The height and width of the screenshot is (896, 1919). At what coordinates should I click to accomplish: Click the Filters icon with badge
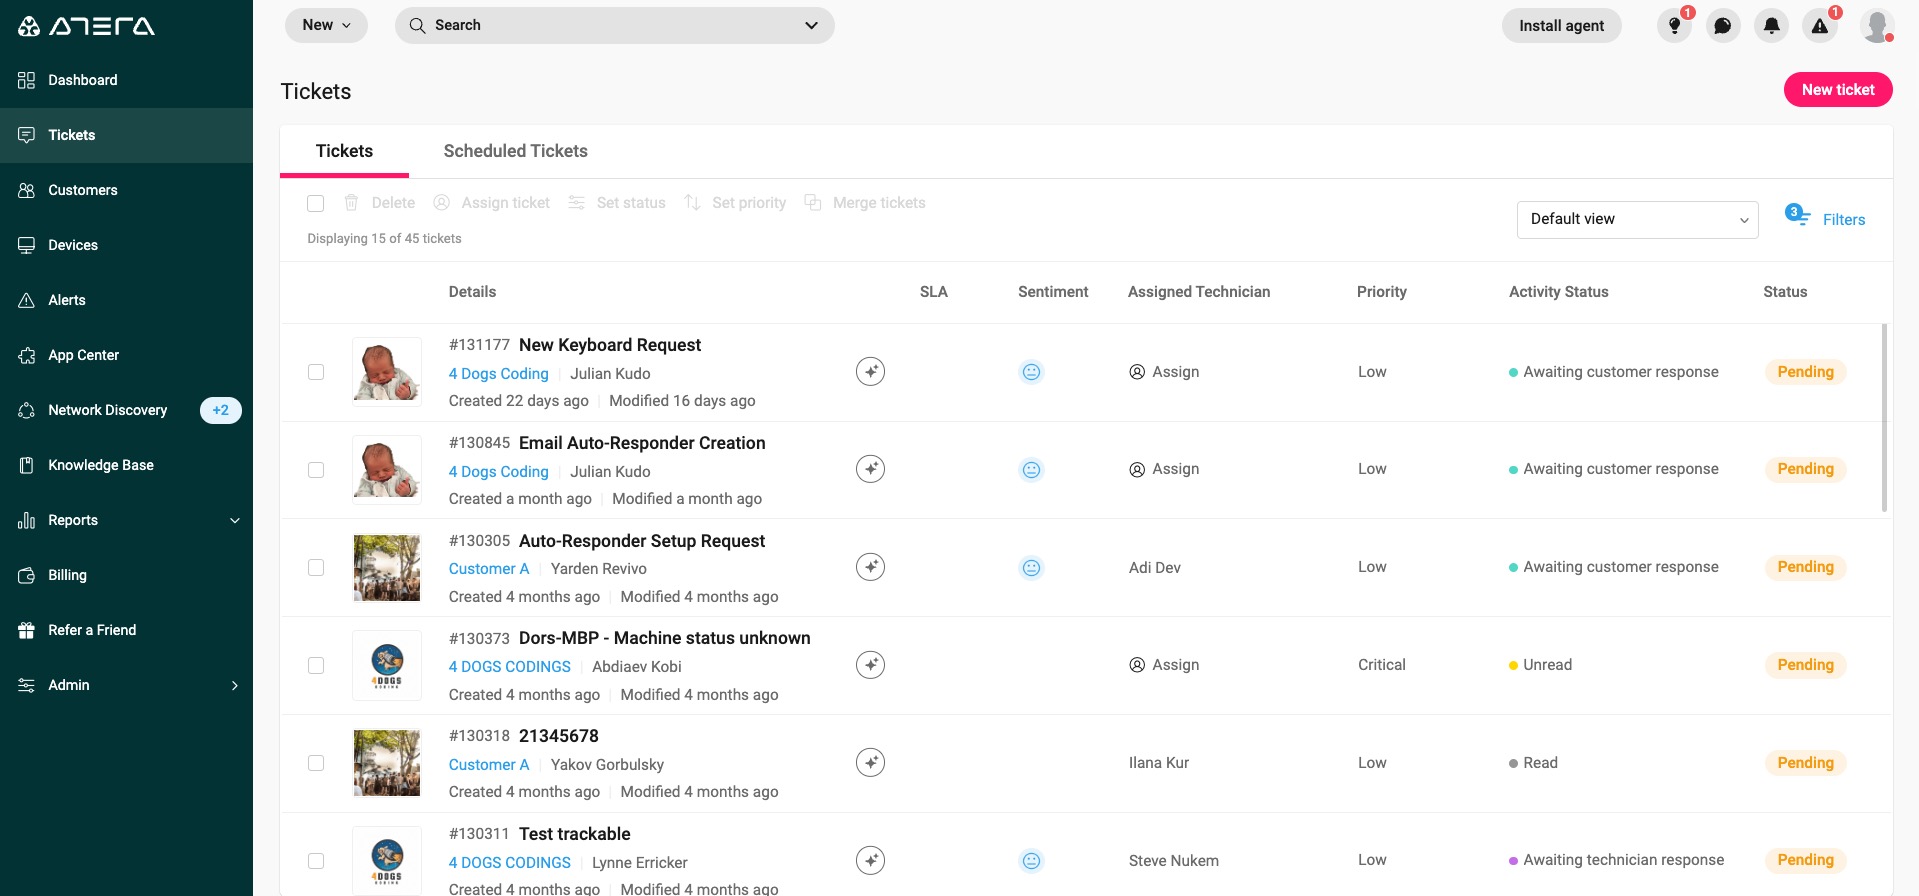[1797, 216]
